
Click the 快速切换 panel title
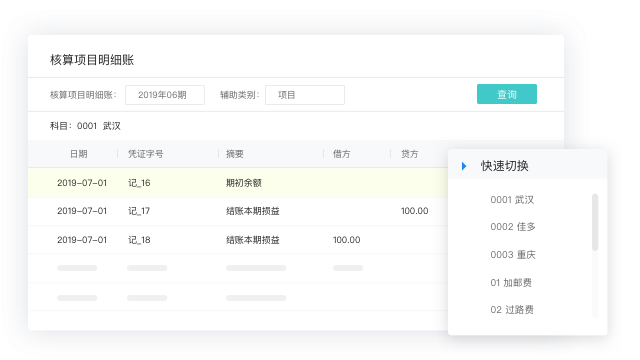click(504, 166)
